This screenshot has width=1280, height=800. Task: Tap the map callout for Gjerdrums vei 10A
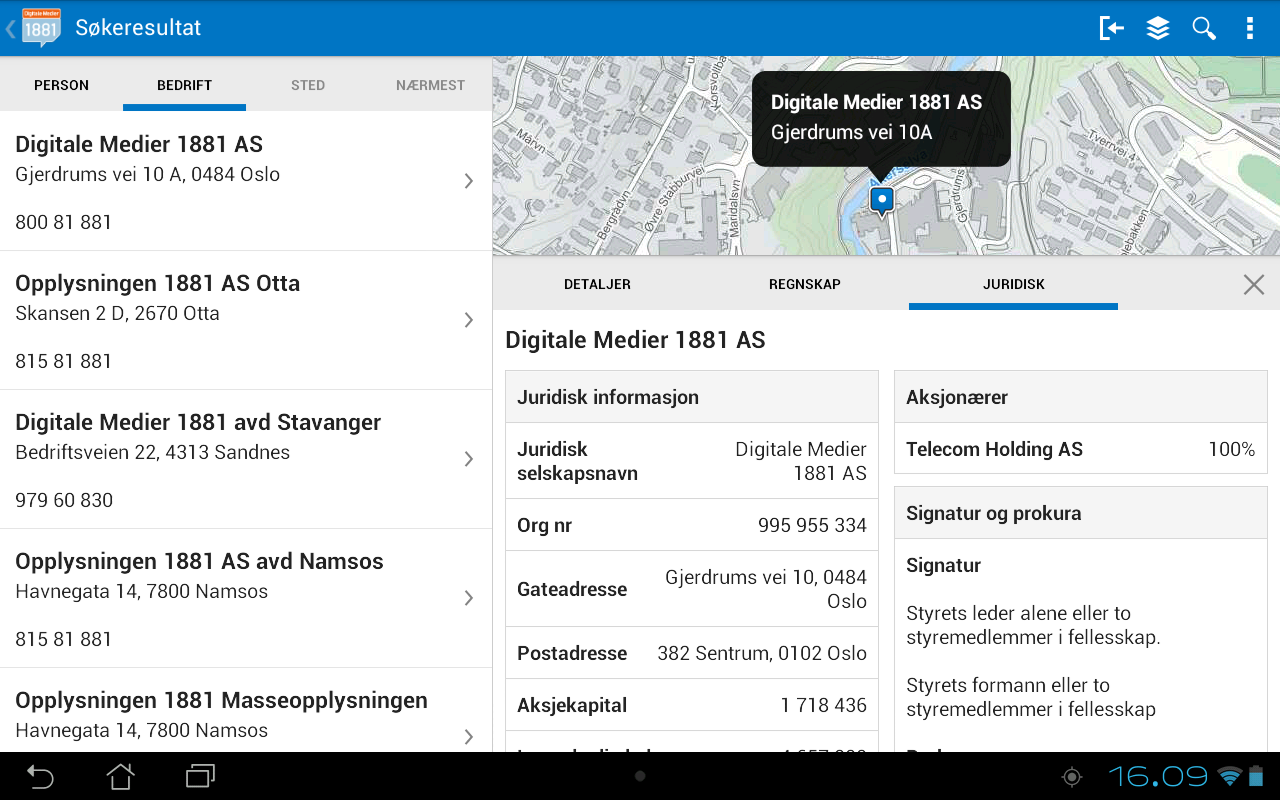881,117
